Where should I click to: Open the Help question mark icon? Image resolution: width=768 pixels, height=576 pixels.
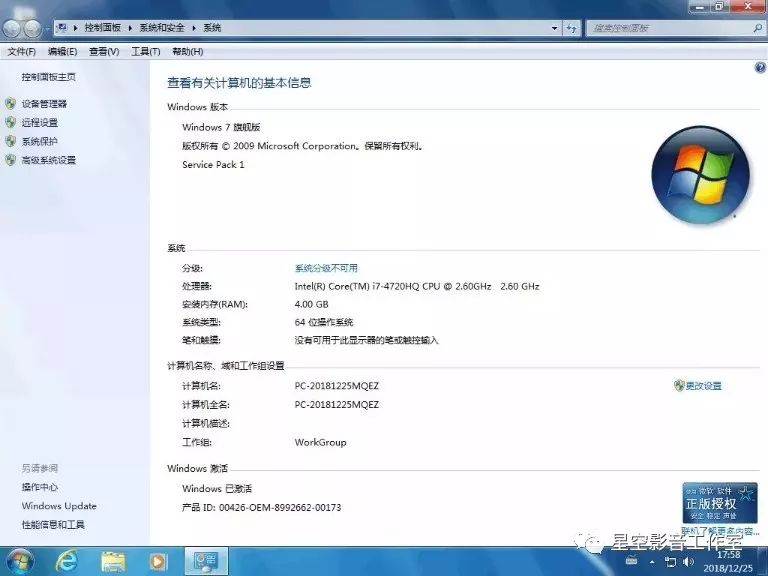[x=760, y=68]
